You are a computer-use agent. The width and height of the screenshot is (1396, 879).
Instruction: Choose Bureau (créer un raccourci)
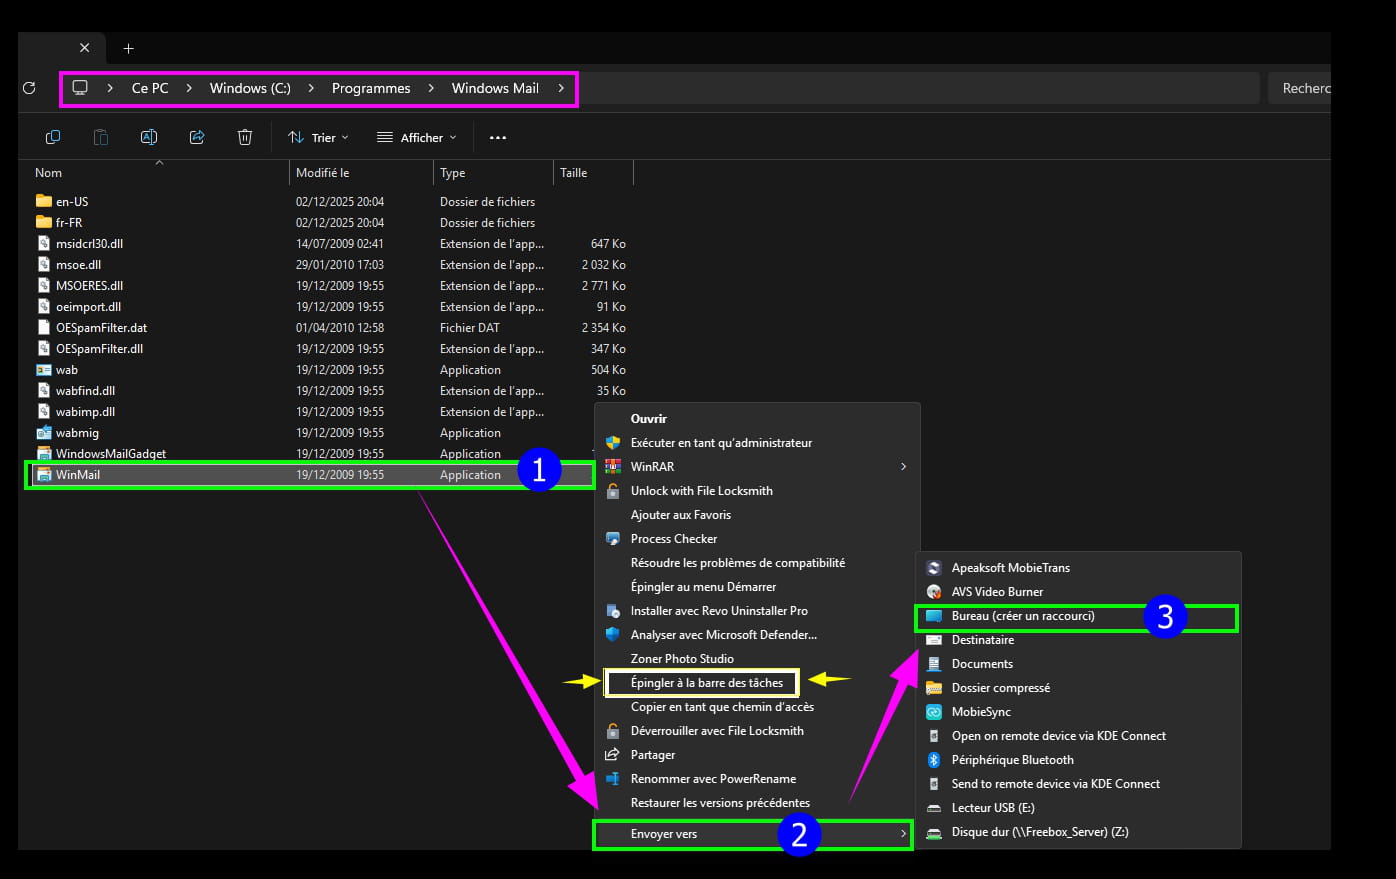tap(1023, 616)
